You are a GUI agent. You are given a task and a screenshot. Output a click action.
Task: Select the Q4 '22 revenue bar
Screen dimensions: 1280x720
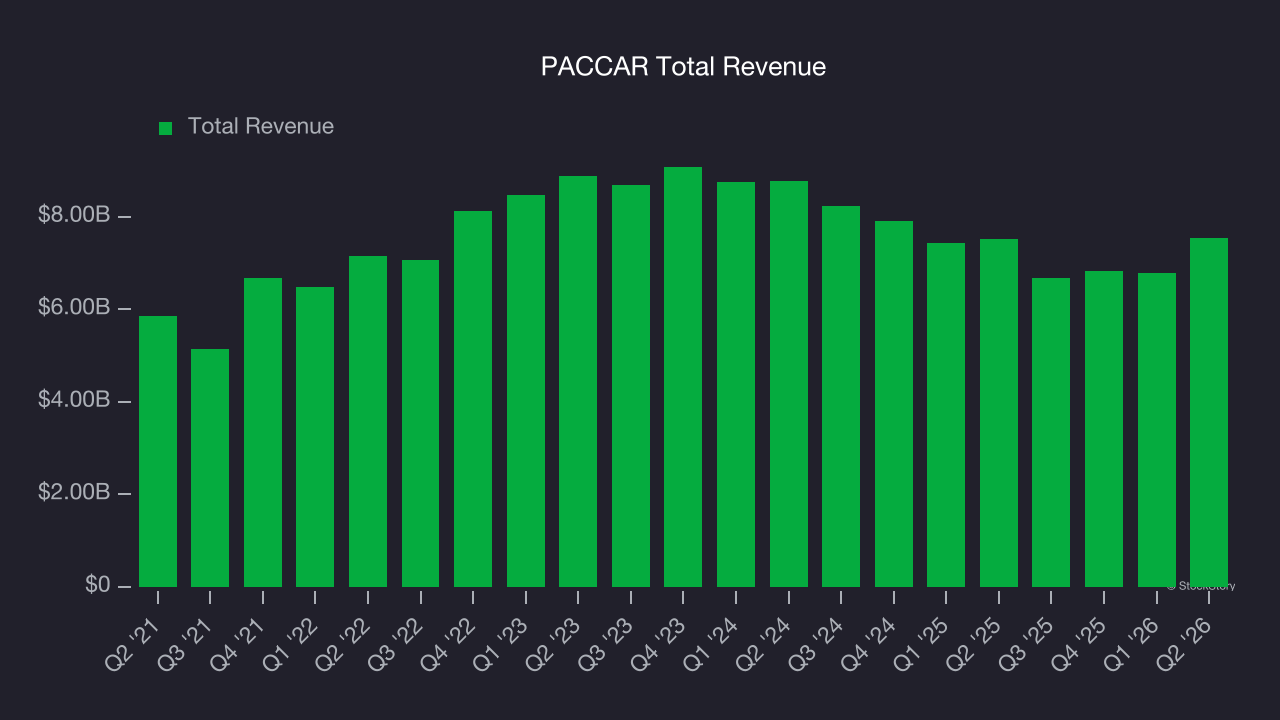[473, 399]
